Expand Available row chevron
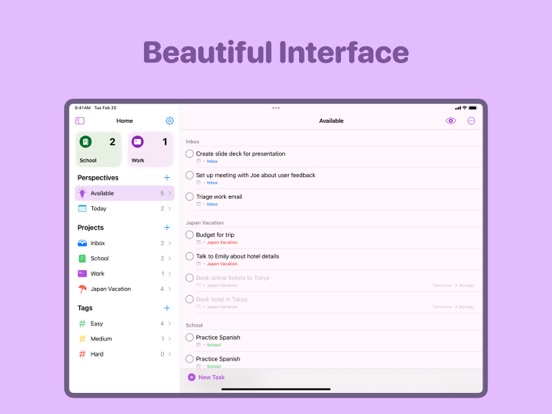Image resolution: width=552 pixels, height=414 pixels. click(x=170, y=193)
